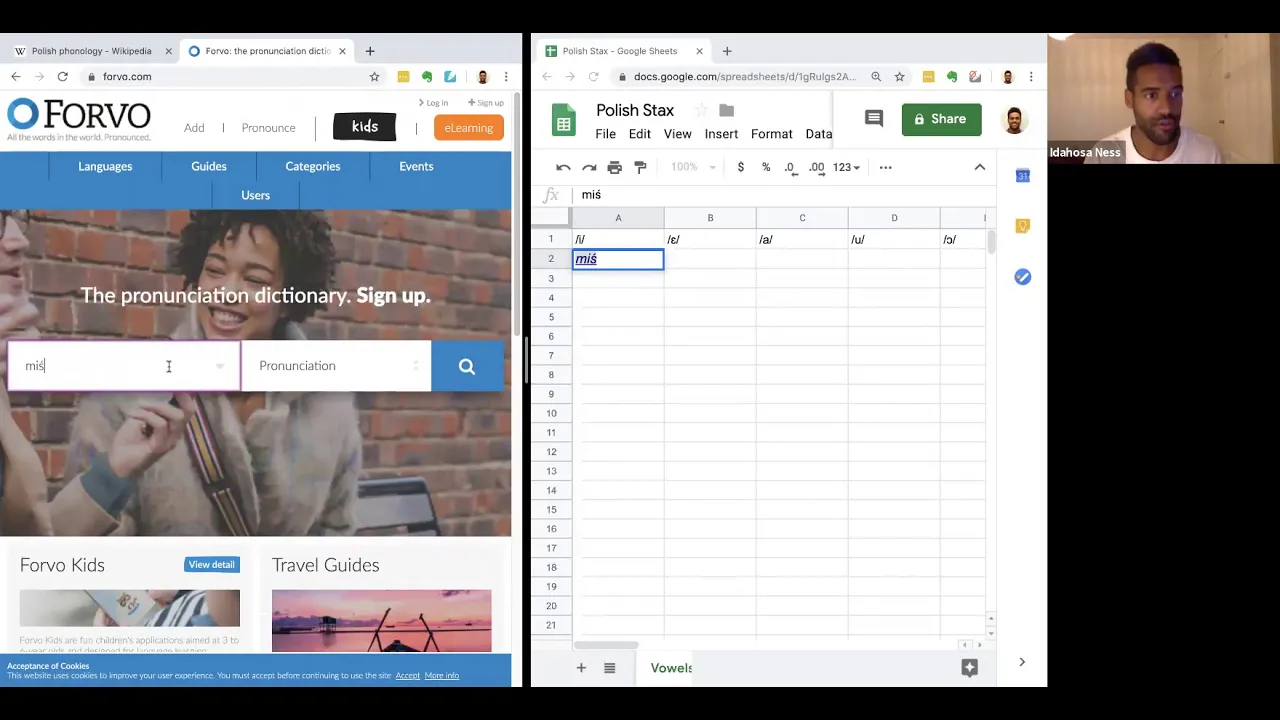Click Forvo Log in link
Screen dimensions: 1280x720
[x=433, y=103]
